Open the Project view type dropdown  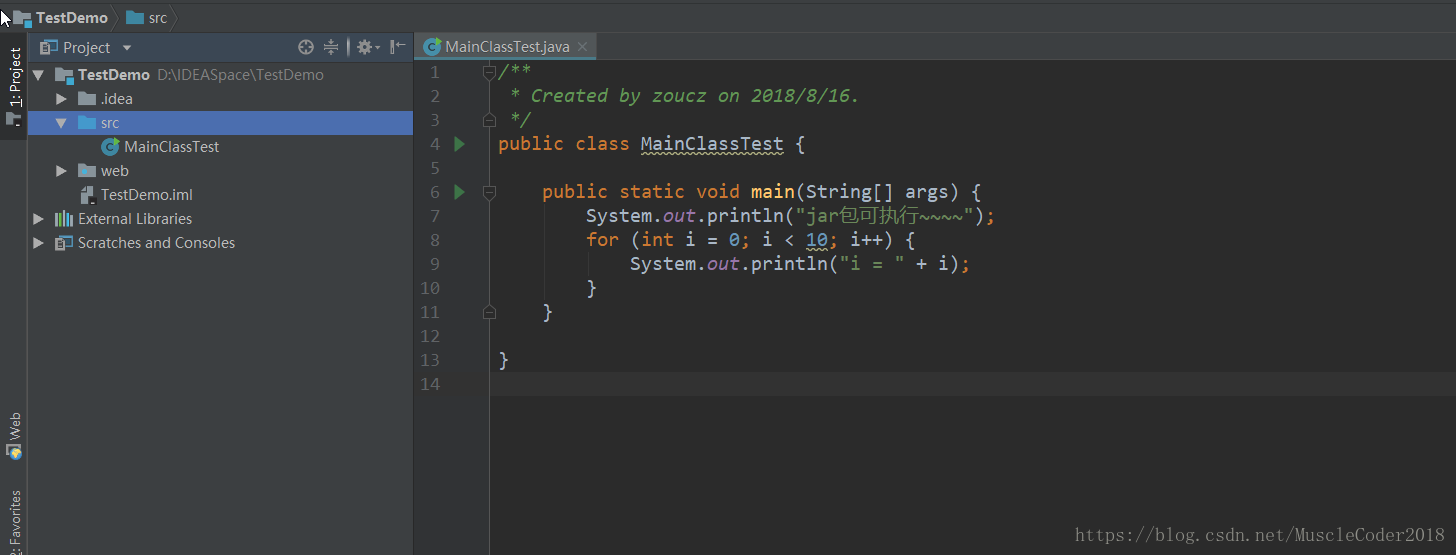pyautogui.click(x=127, y=48)
